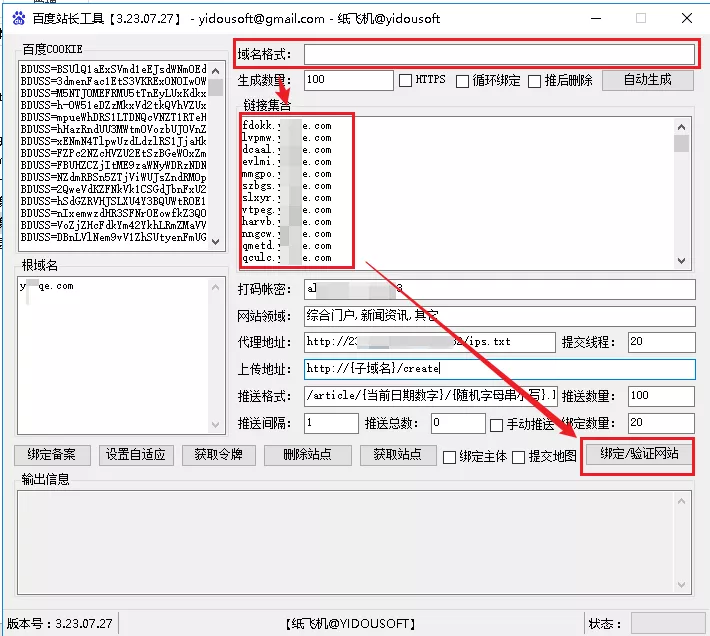Click the 自动生成 button
The height and width of the screenshot is (636, 710).
648,80
